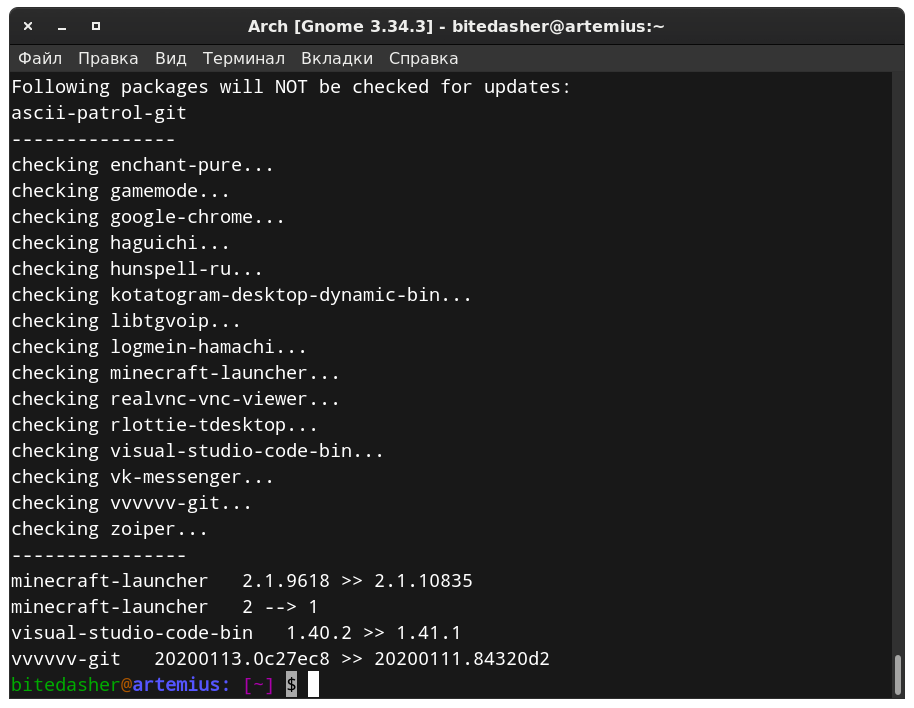Open the Справка menu
The width and height of the screenshot is (914, 708).
click(x=423, y=58)
